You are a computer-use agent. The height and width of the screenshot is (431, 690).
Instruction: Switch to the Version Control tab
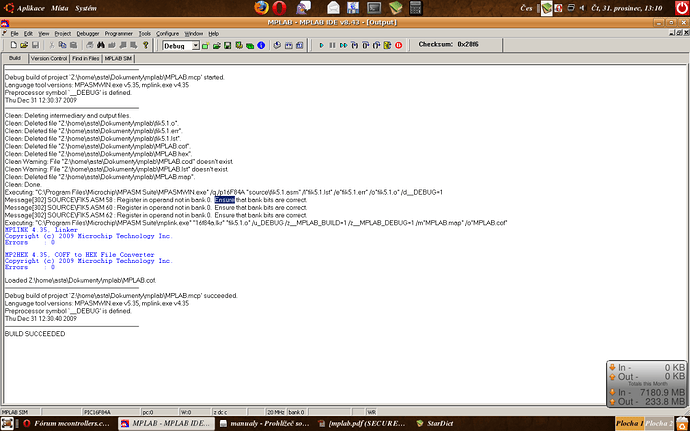tap(49, 59)
